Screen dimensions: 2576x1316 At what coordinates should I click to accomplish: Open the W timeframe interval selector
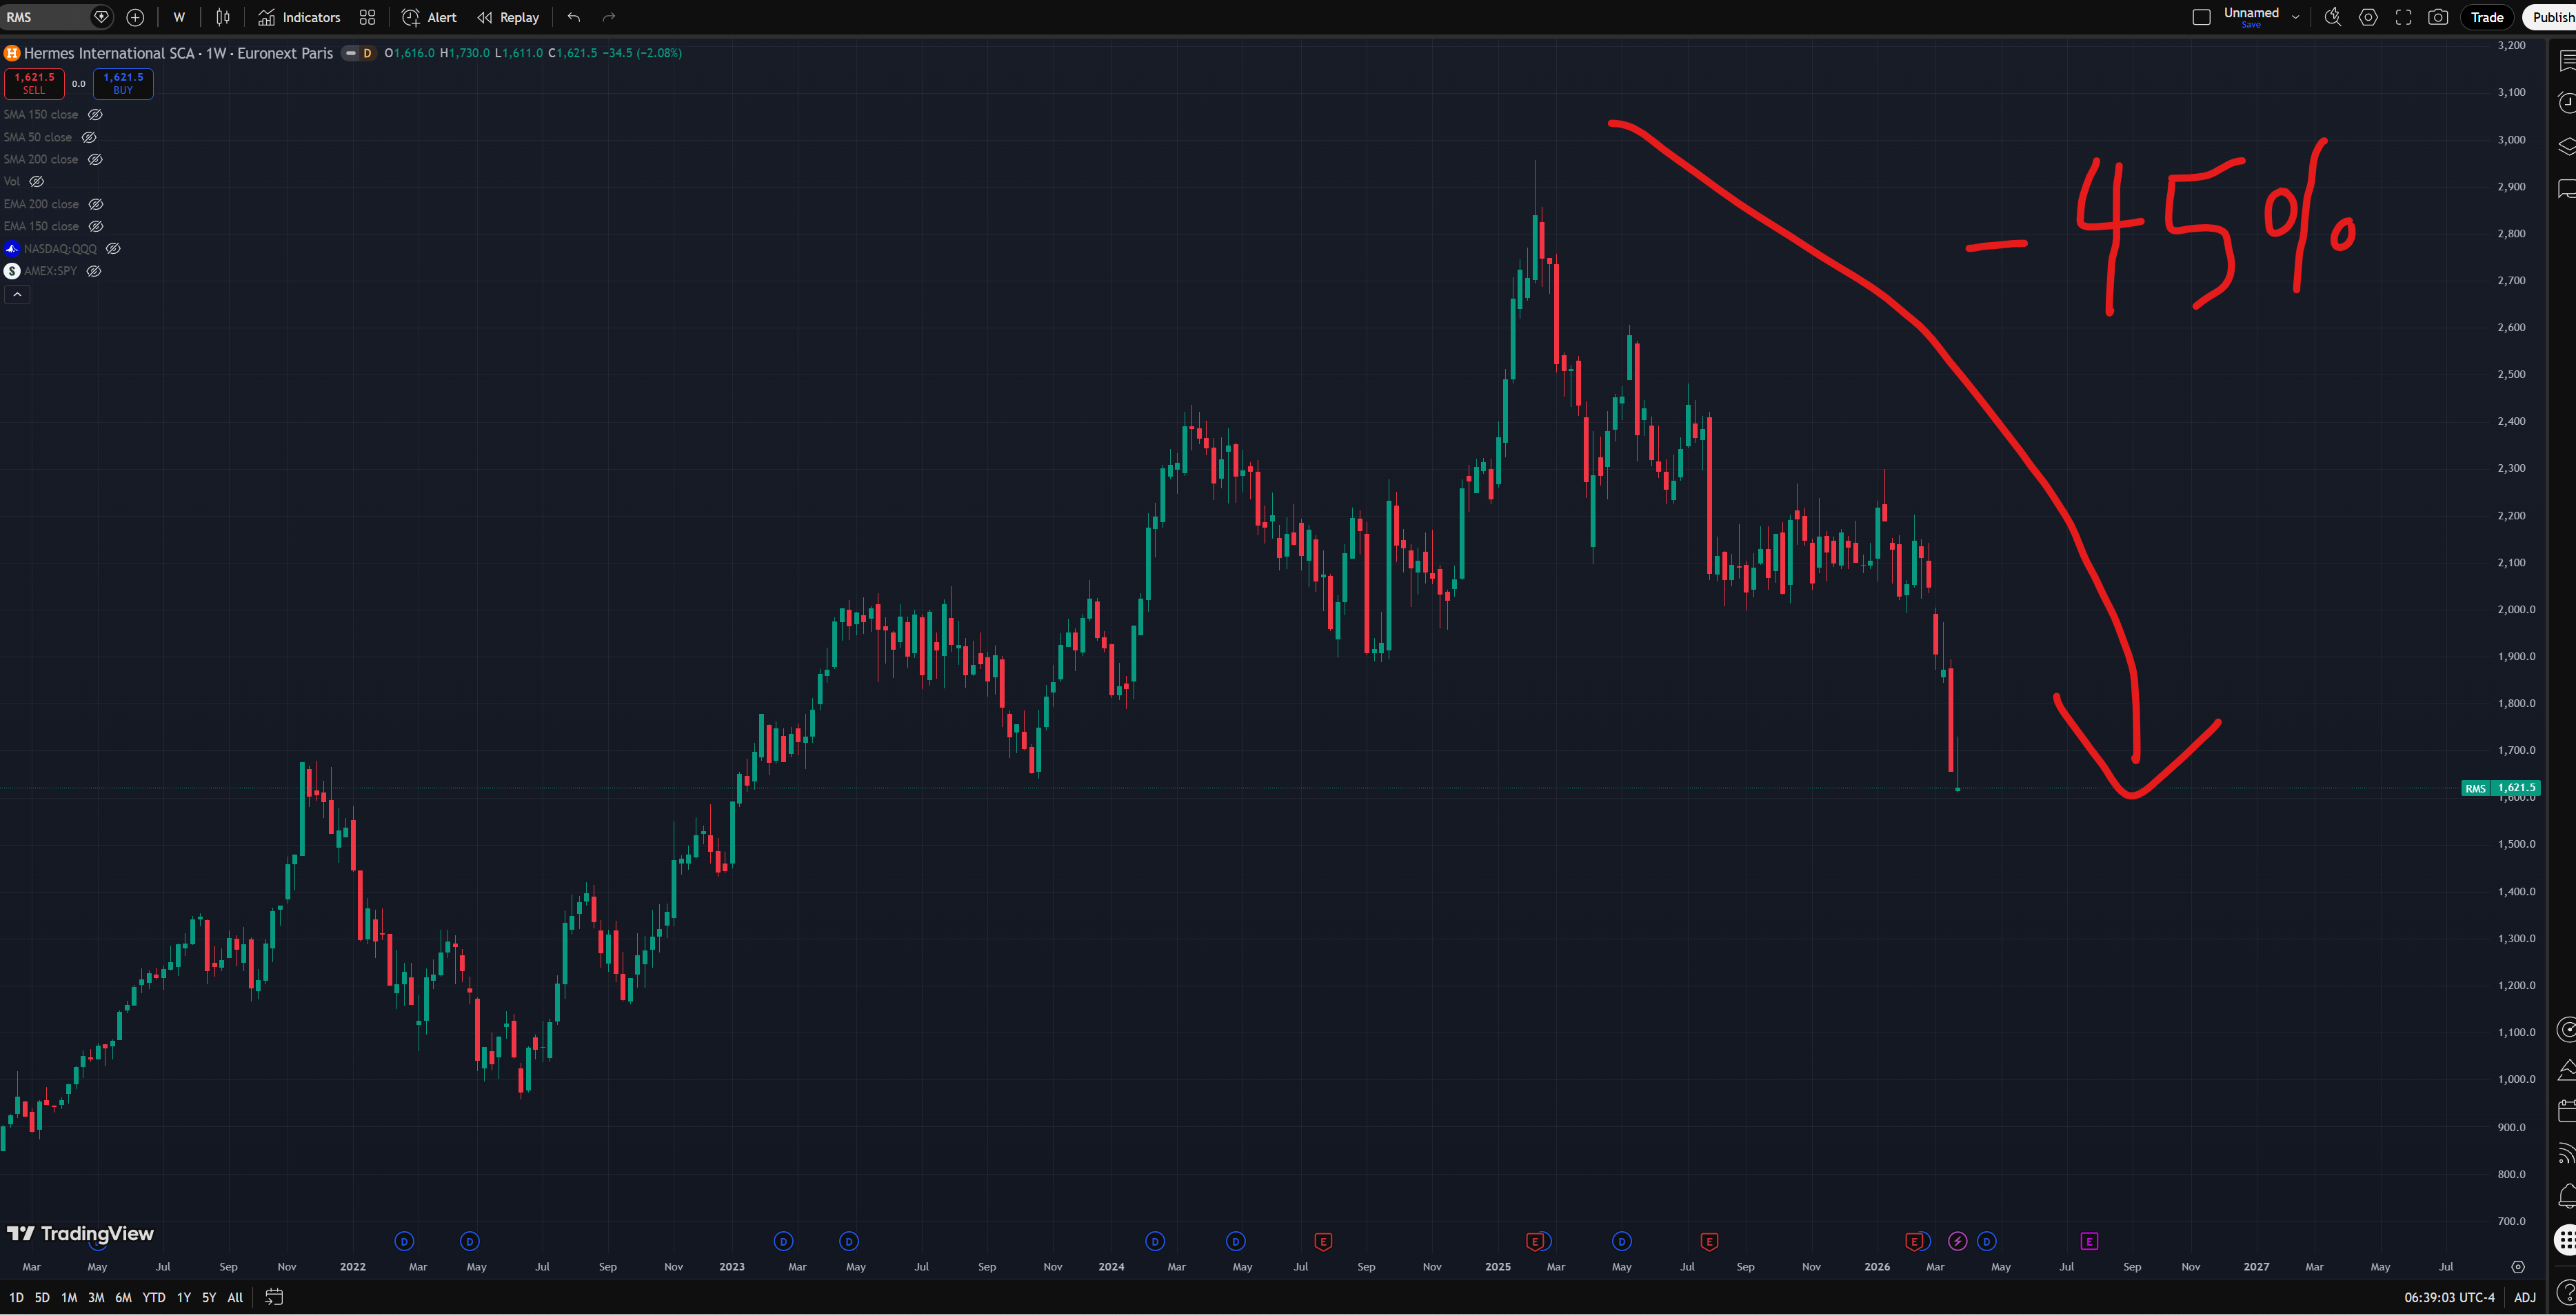(179, 17)
